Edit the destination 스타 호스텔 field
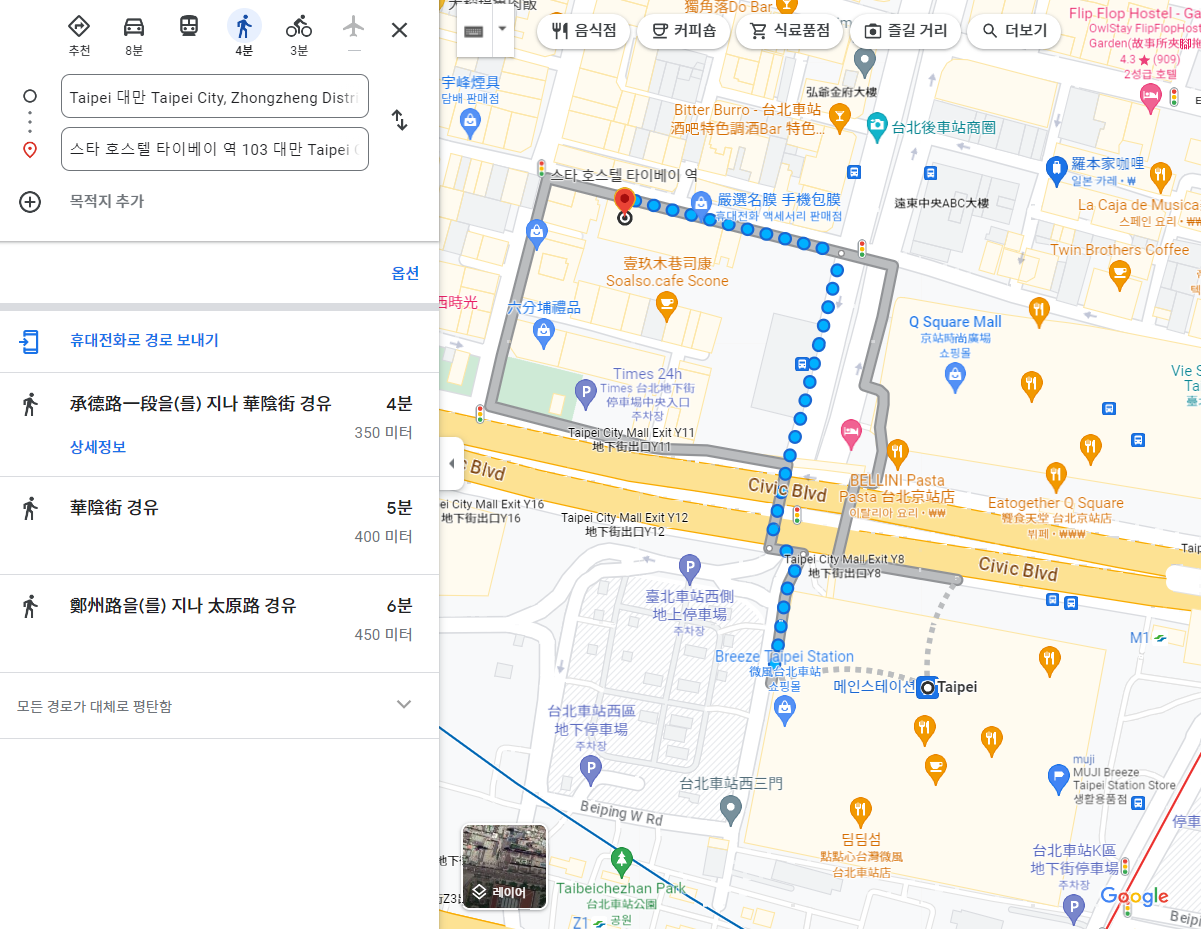This screenshot has height=929, width=1201. (215, 149)
